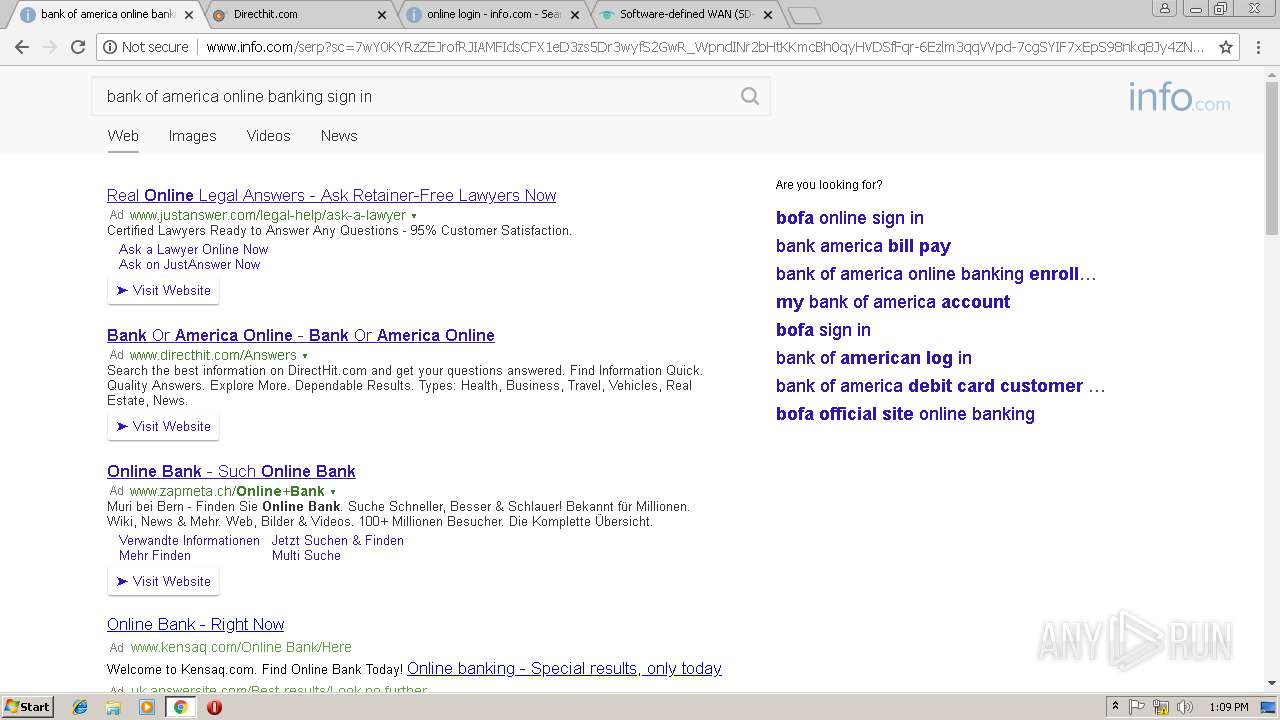The width and height of the screenshot is (1280, 720).
Task: Click the Action Center flag icon
Action: point(1137,706)
